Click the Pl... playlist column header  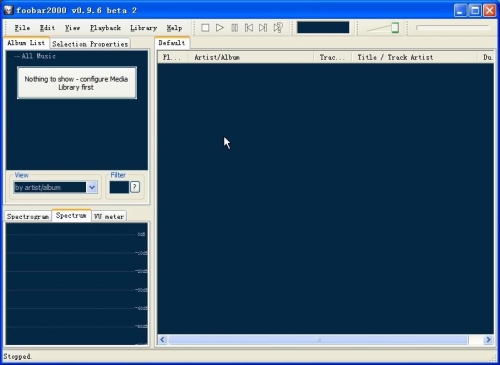pyautogui.click(x=173, y=57)
